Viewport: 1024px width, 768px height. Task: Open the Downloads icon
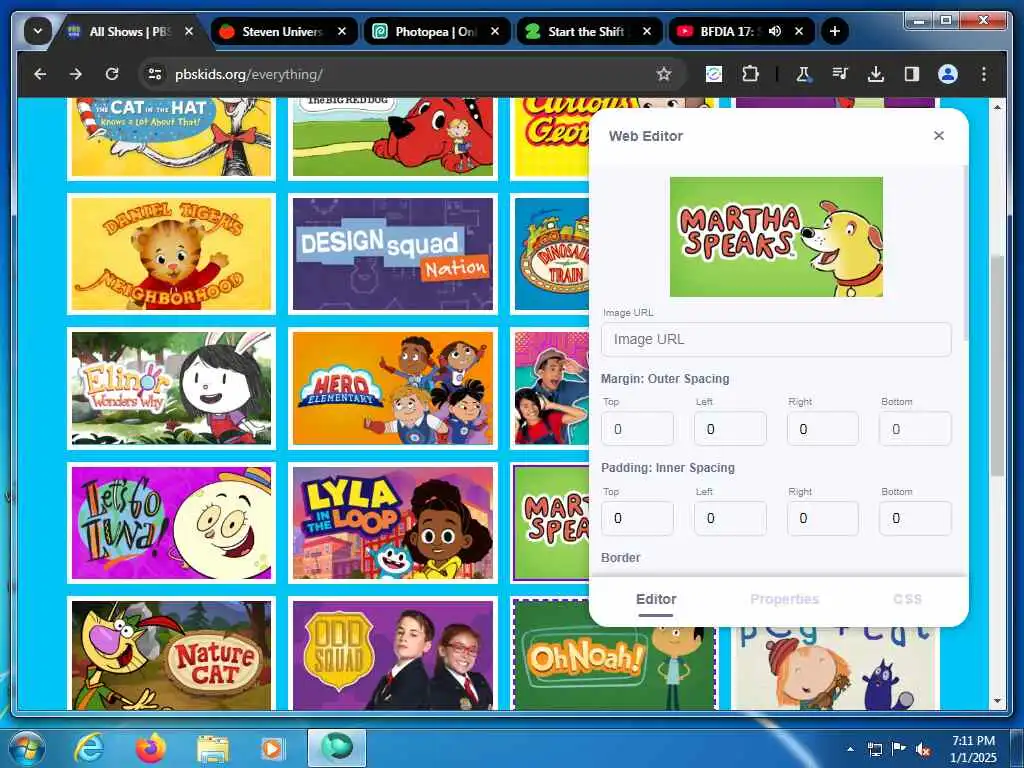pos(876,74)
